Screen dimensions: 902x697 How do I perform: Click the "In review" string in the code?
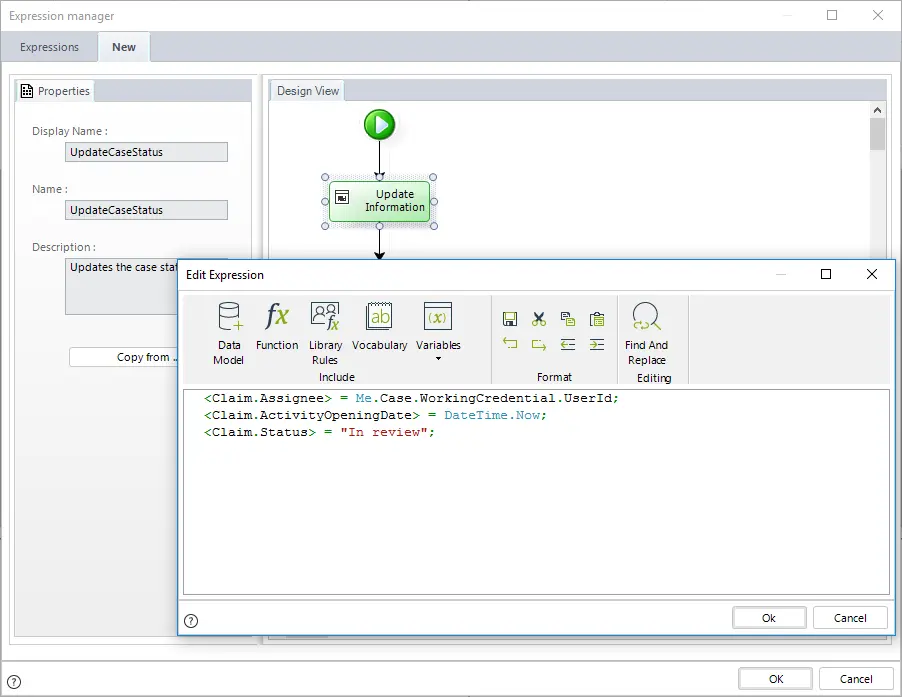[x=384, y=432]
